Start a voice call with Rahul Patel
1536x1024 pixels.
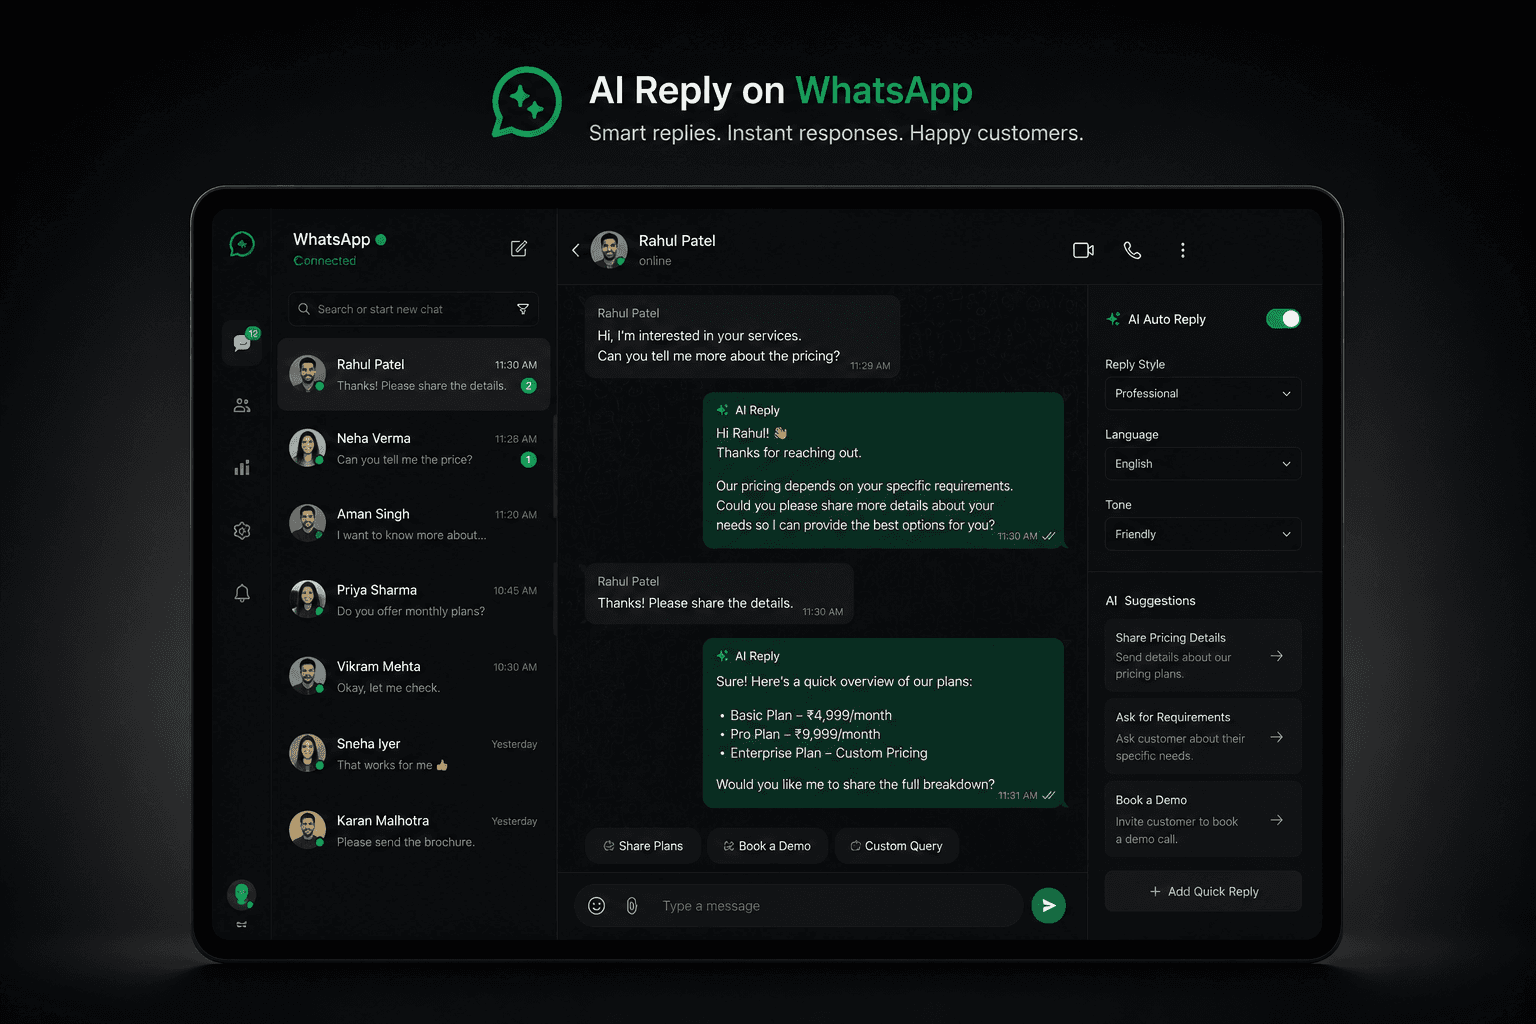click(x=1132, y=250)
